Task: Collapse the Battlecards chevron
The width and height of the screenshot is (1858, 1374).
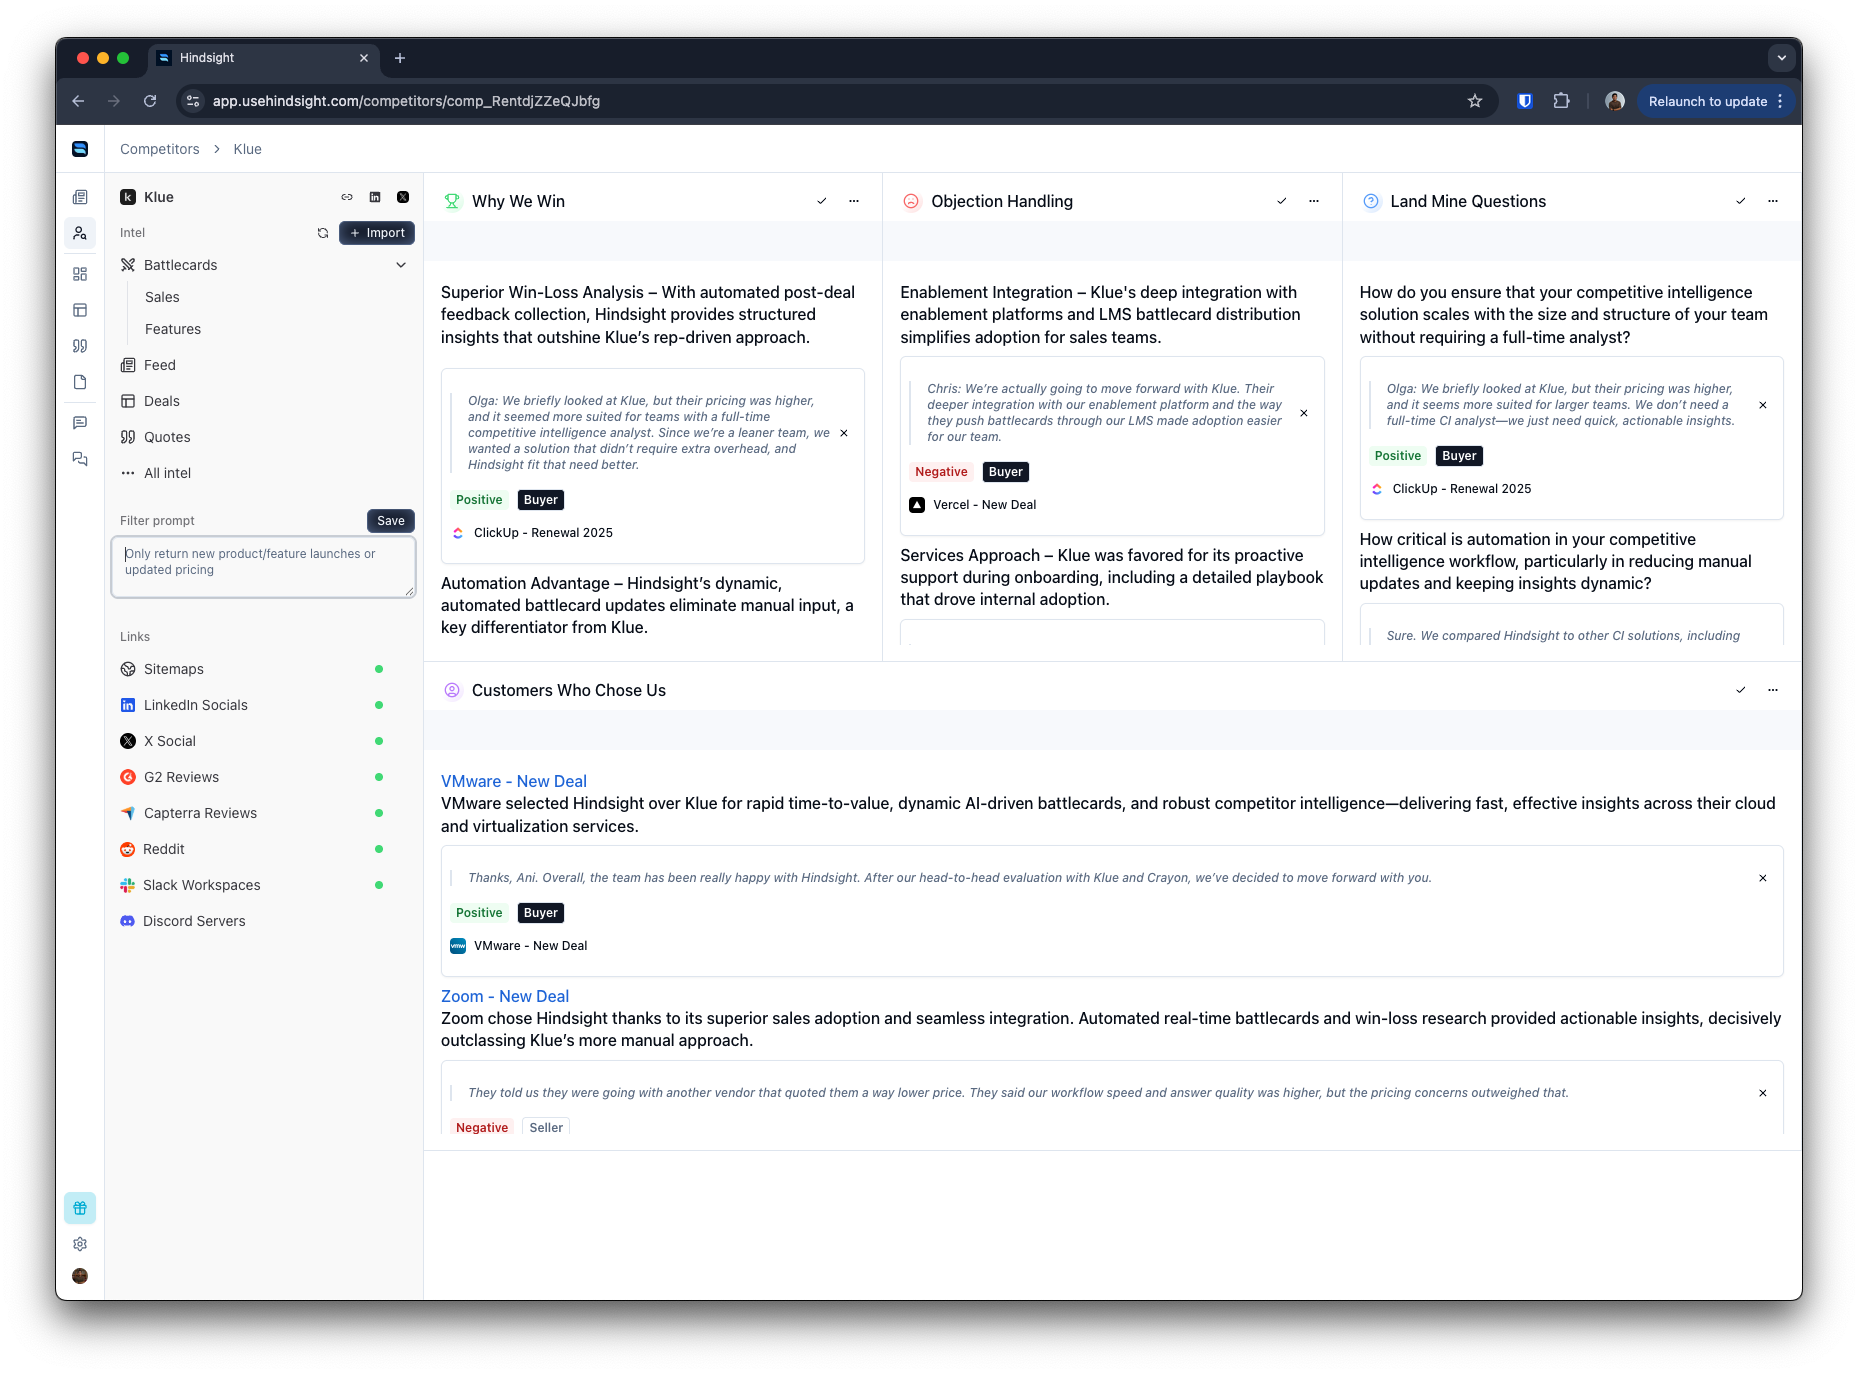Action: (401, 265)
